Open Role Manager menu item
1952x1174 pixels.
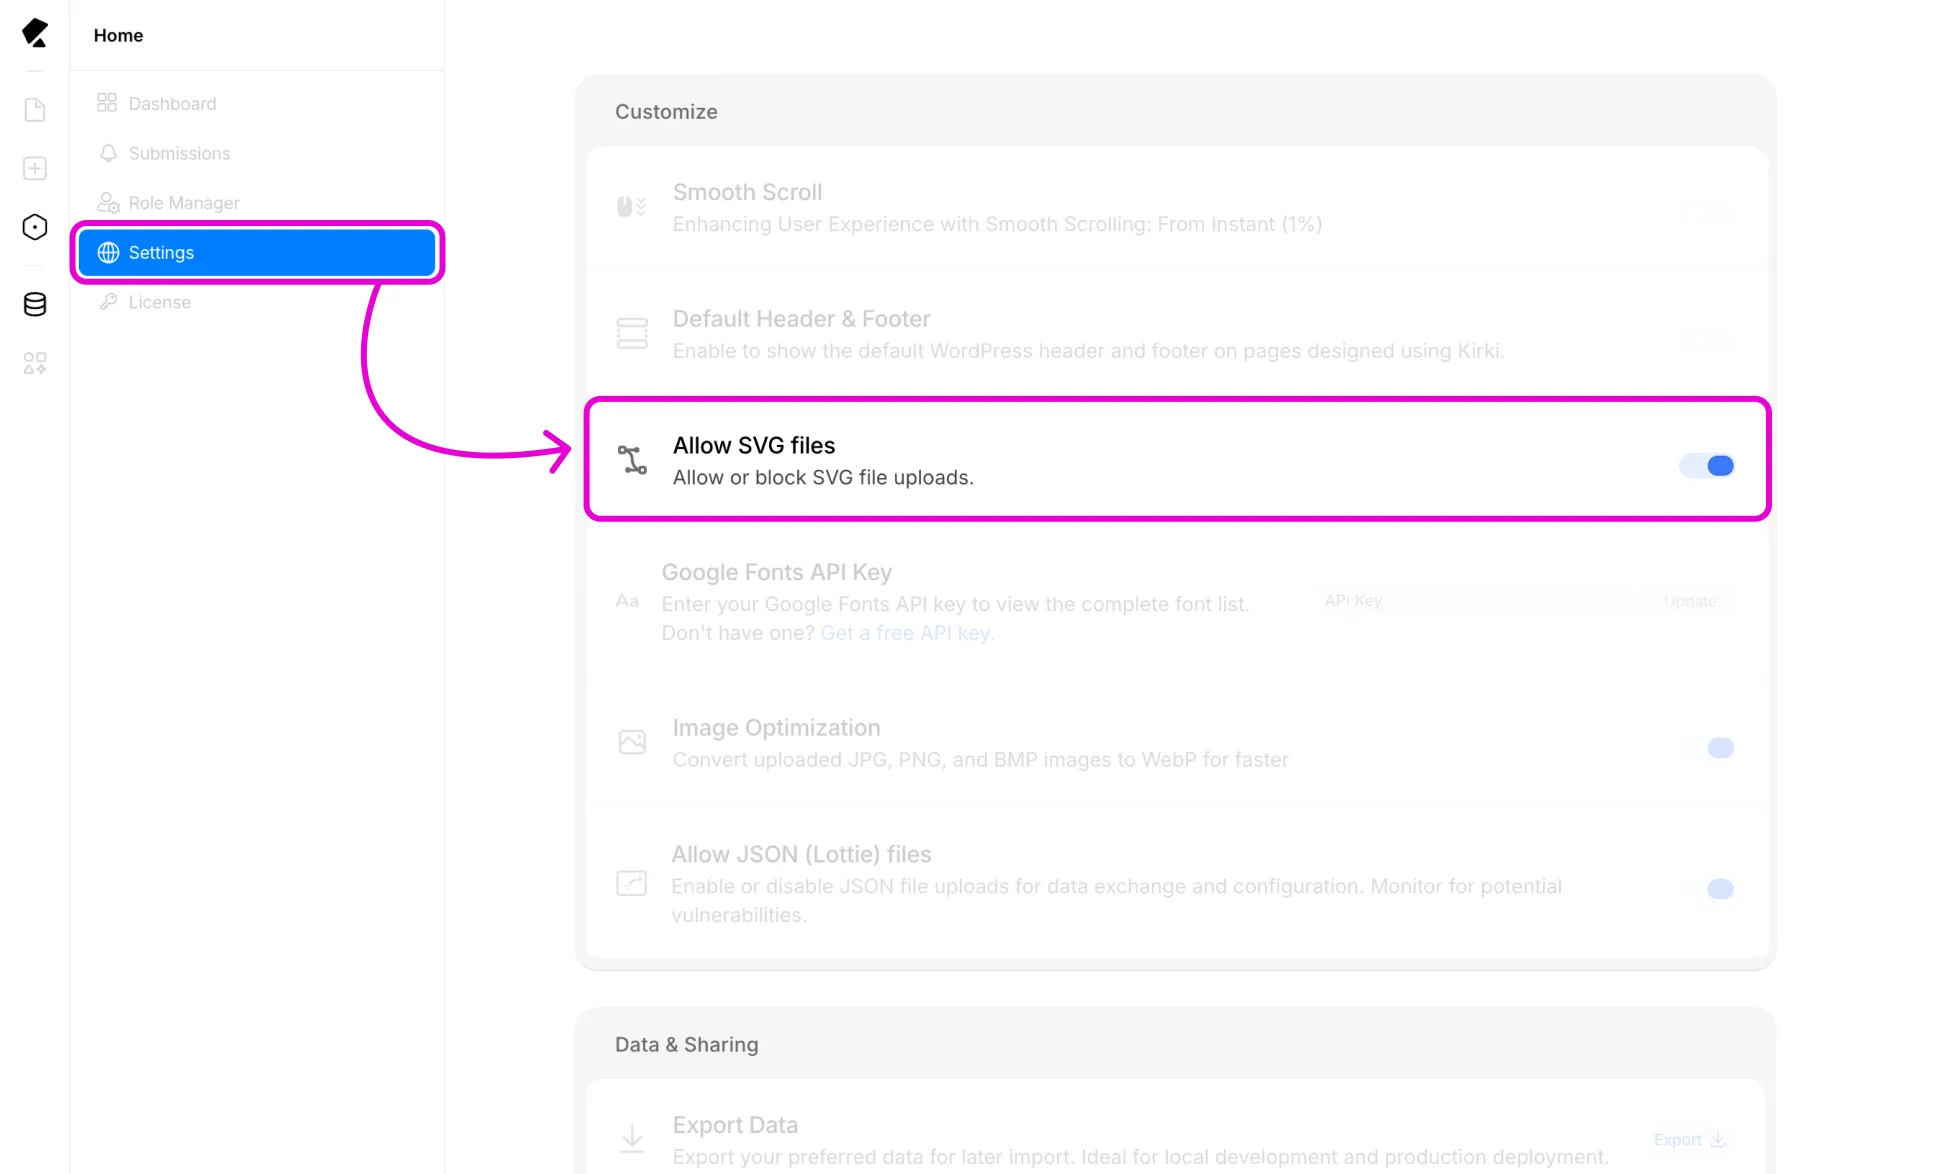pos(257,203)
